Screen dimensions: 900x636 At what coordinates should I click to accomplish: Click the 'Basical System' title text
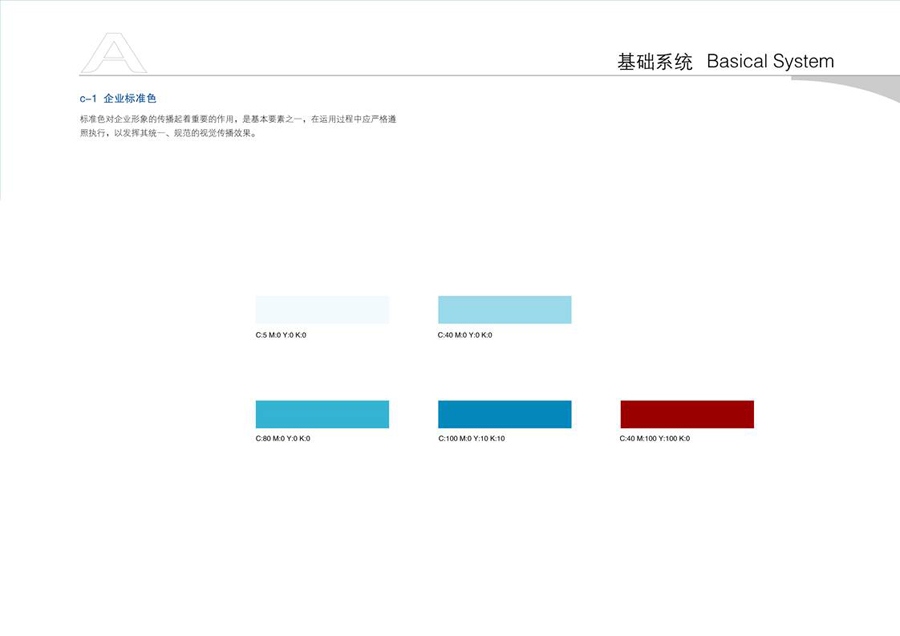(770, 61)
